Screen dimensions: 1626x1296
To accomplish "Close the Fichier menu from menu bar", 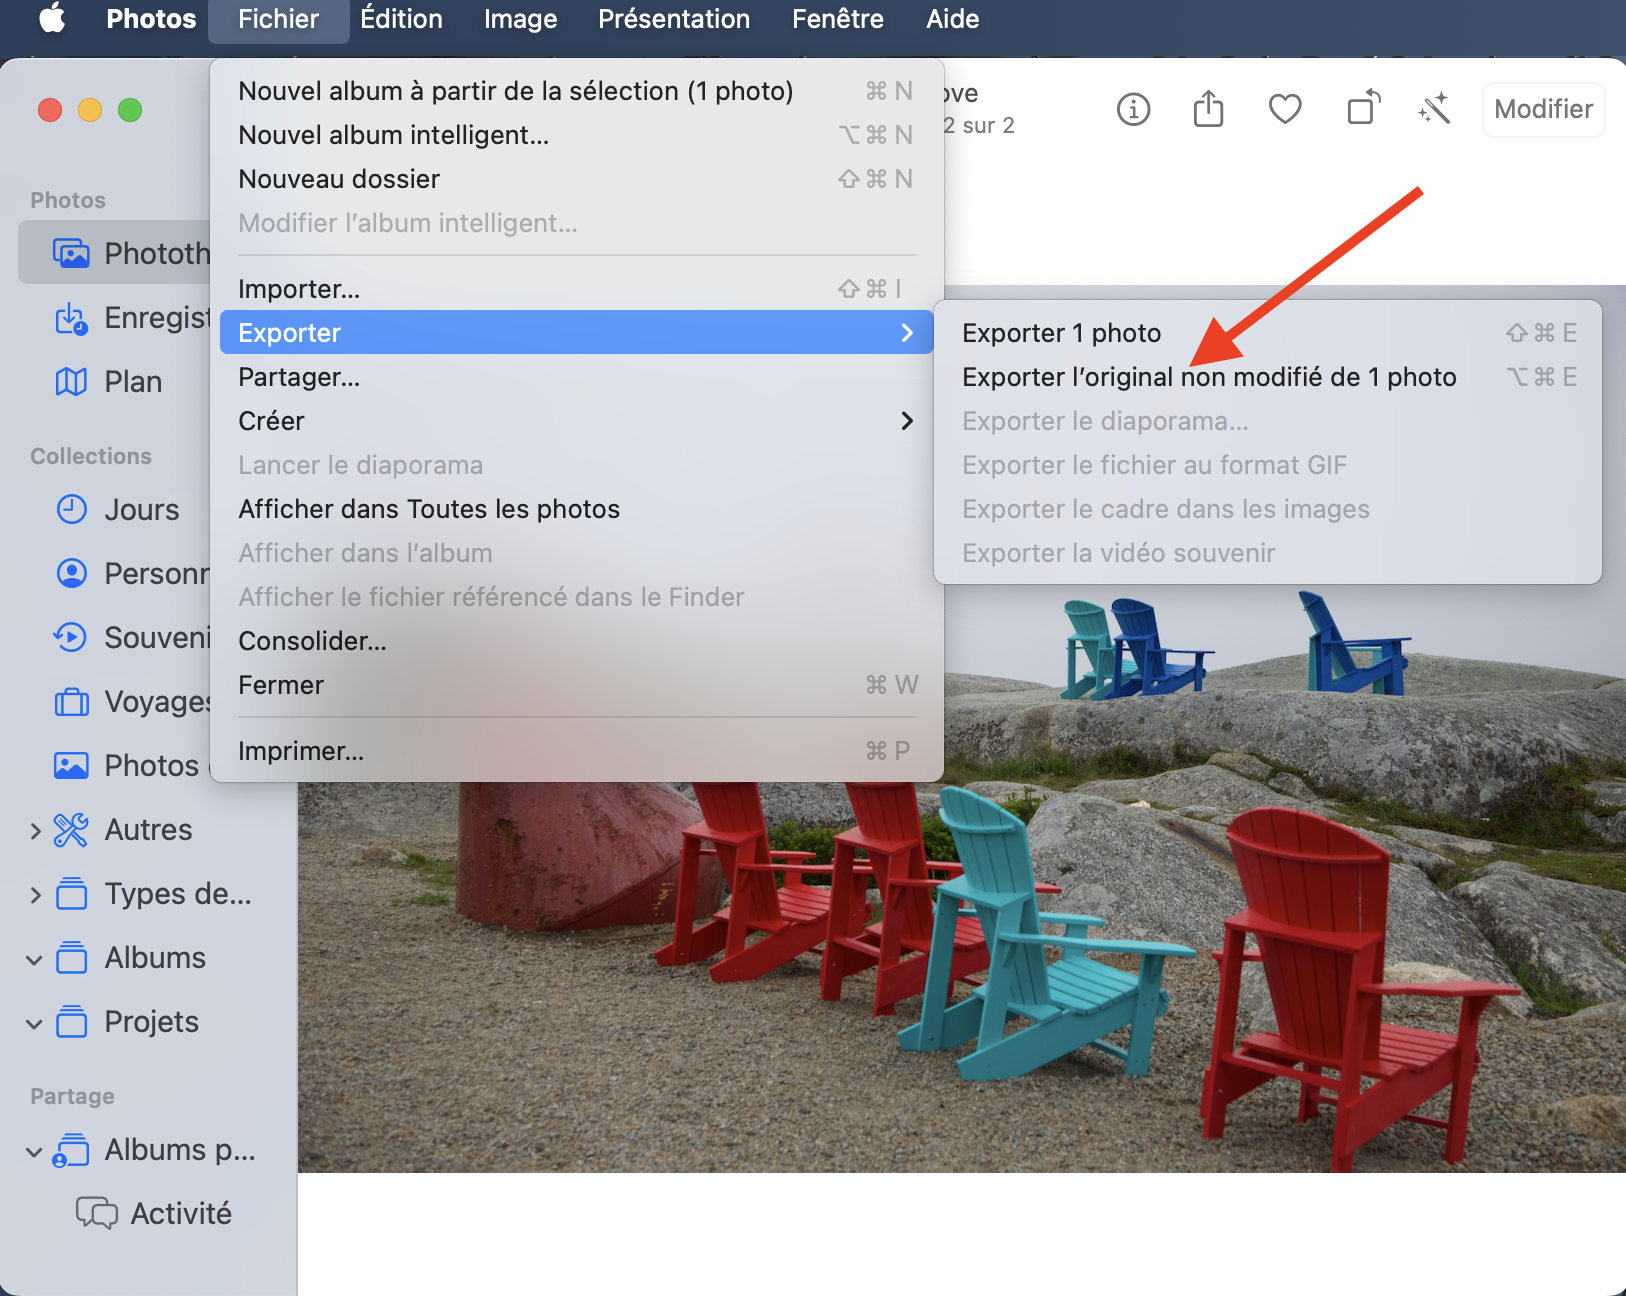I will tap(278, 18).
